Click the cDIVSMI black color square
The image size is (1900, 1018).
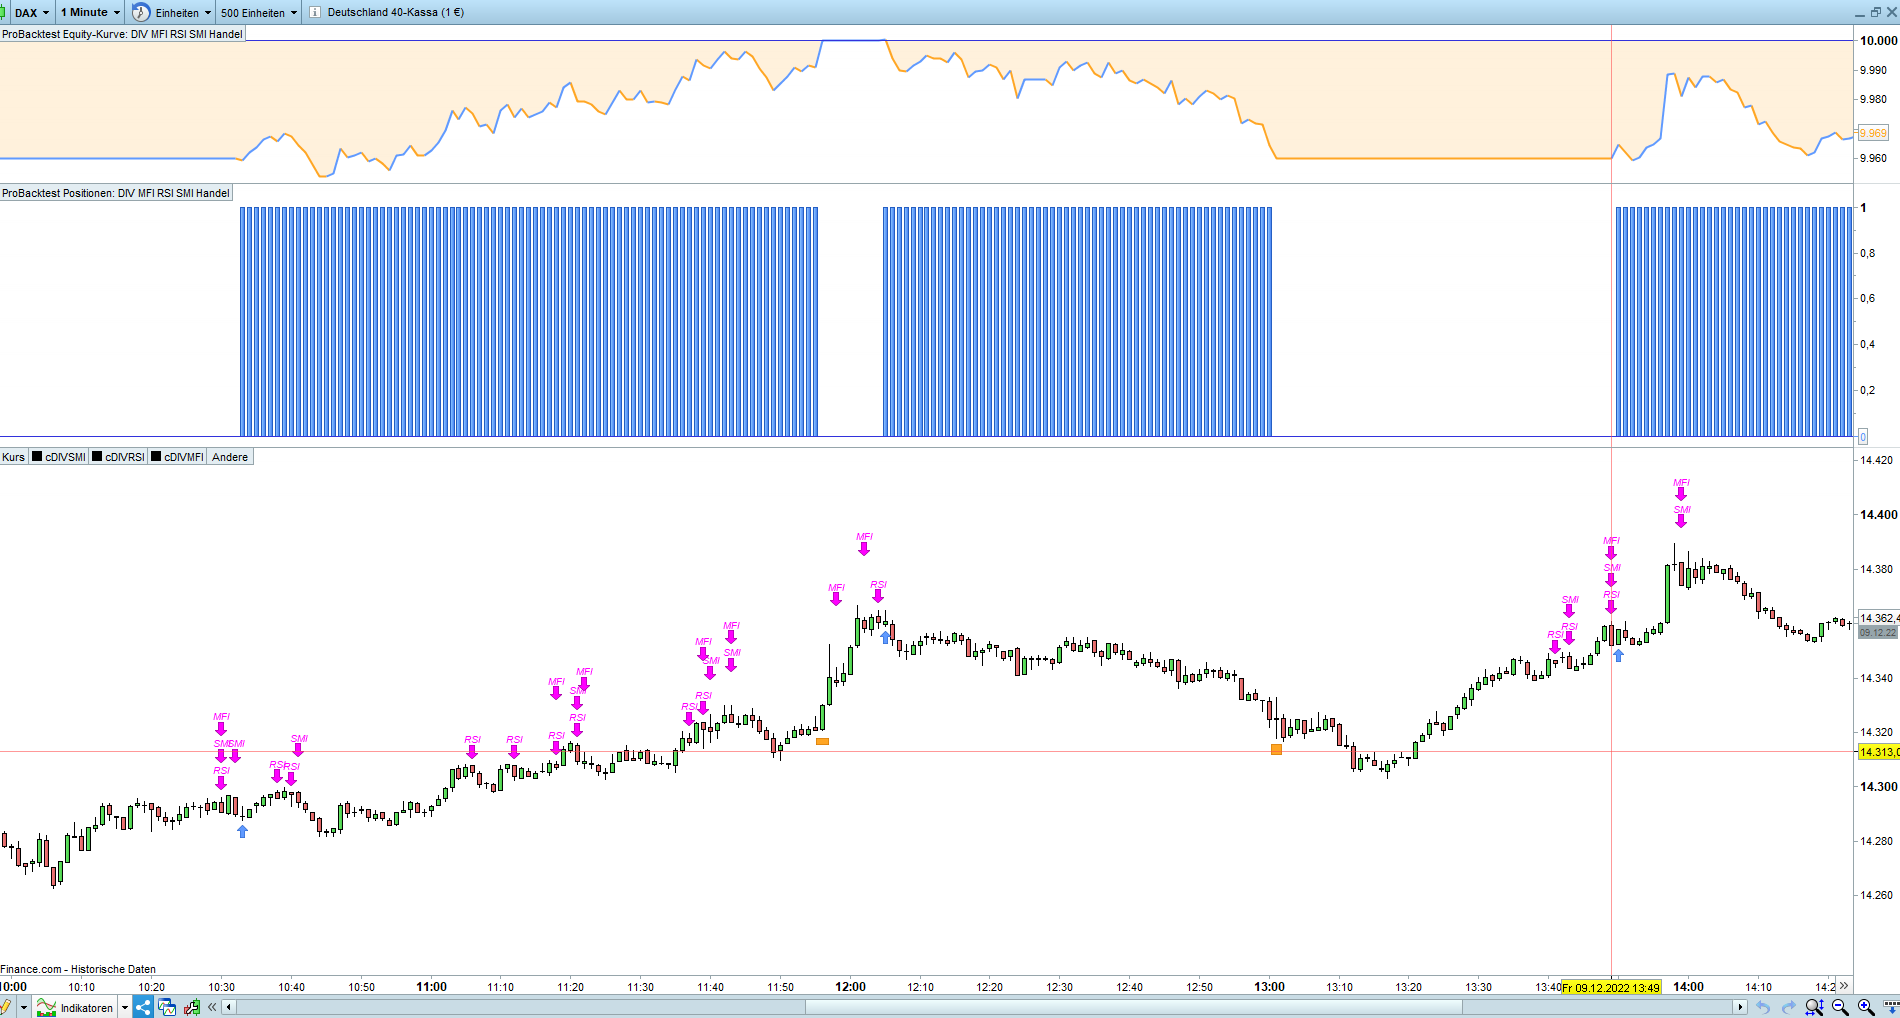(x=37, y=457)
